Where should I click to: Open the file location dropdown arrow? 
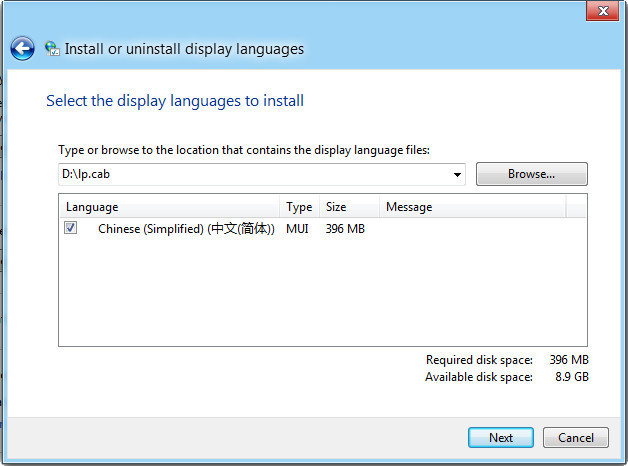tap(457, 175)
